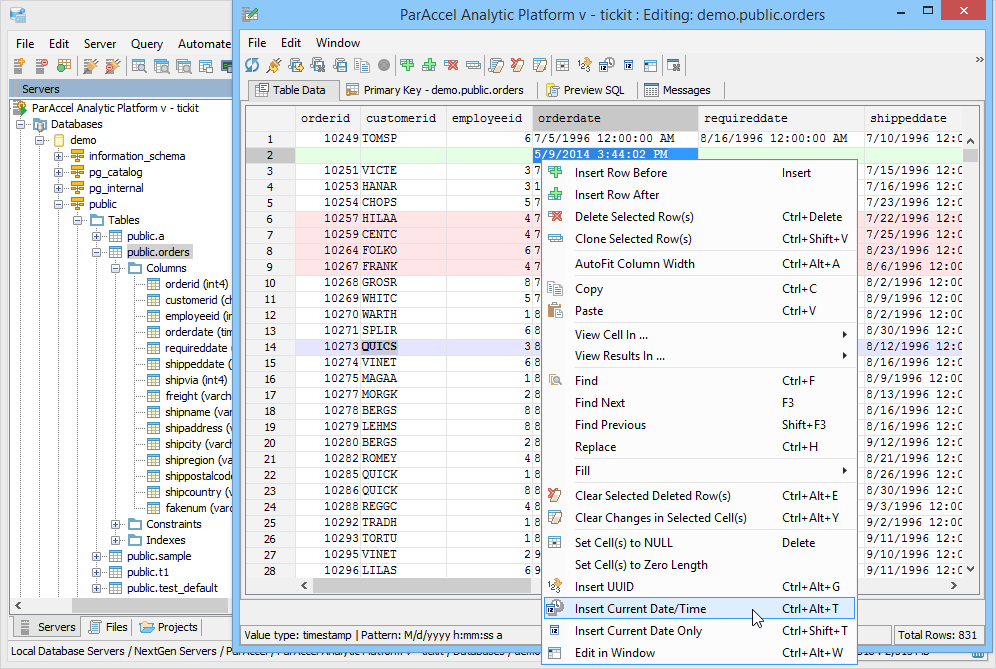The width and height of the screenshot is (996, 669).
Task: Click the Insert UUID toolbar icon
Action: coord(584,65)
